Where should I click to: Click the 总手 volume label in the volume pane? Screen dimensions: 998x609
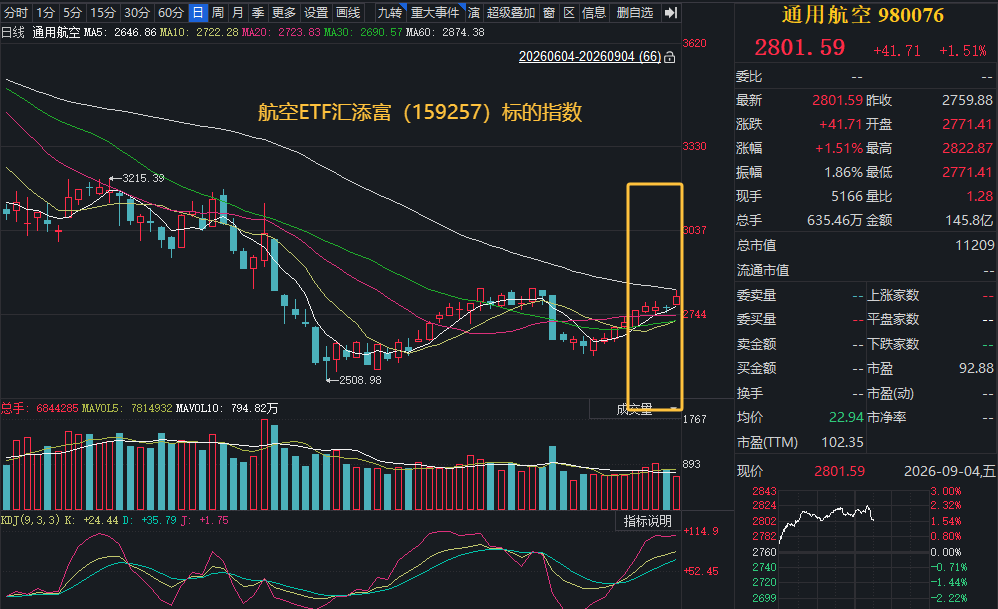click(x=39, y=408)
